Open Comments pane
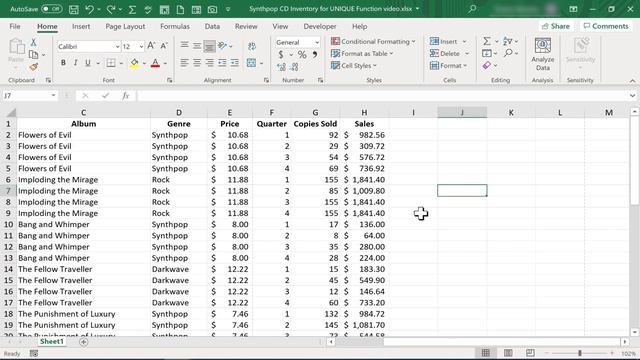 coord(606,26)
